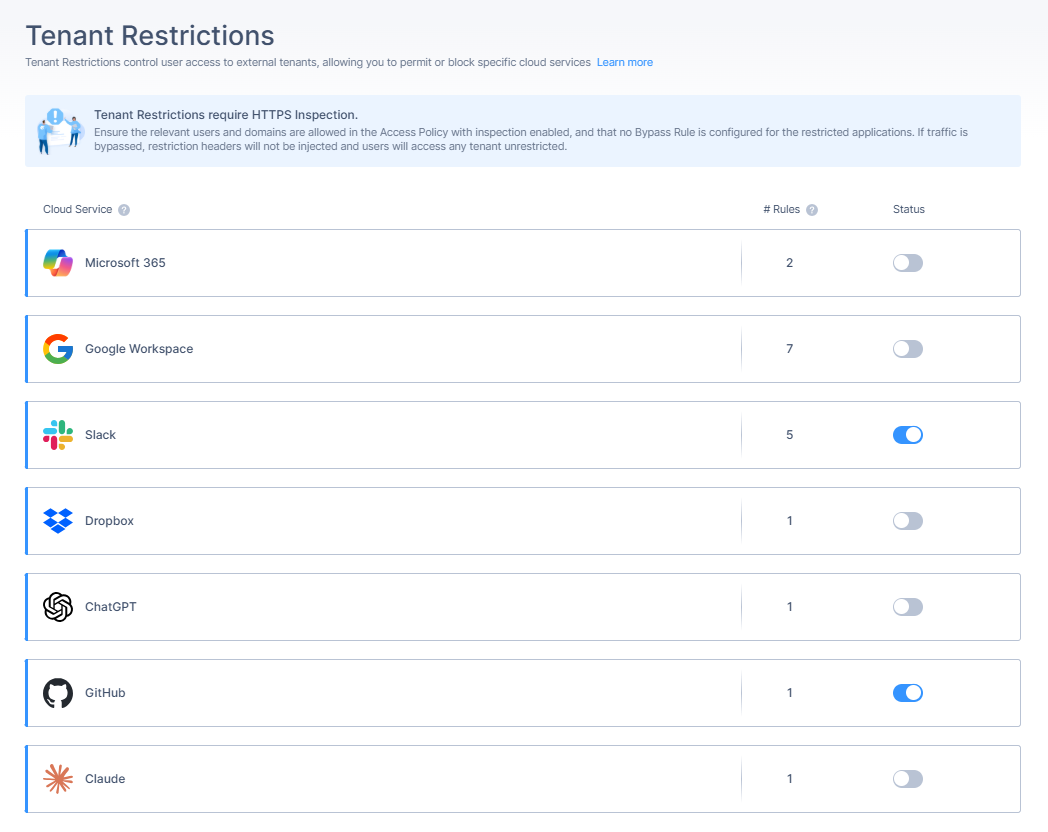
Task: Enable the Claude status toggle
Action: 908,779
